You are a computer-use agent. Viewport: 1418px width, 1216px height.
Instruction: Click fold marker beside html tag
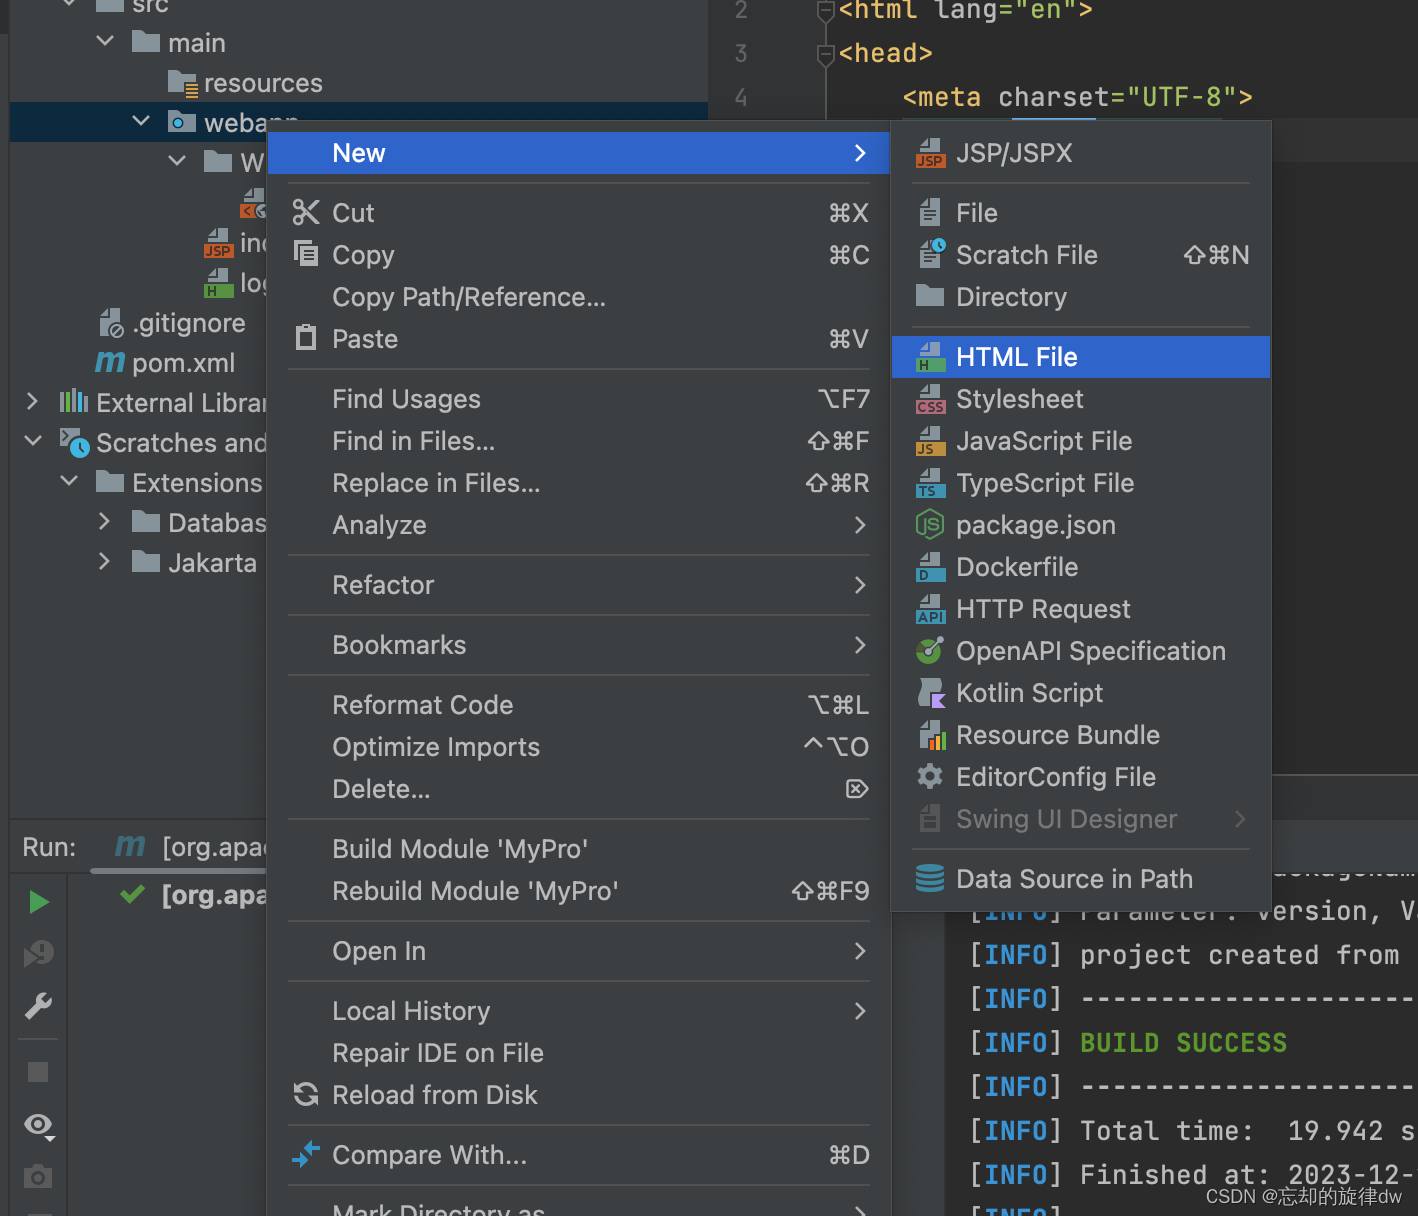pyautogui.click(x=826, y=11)
